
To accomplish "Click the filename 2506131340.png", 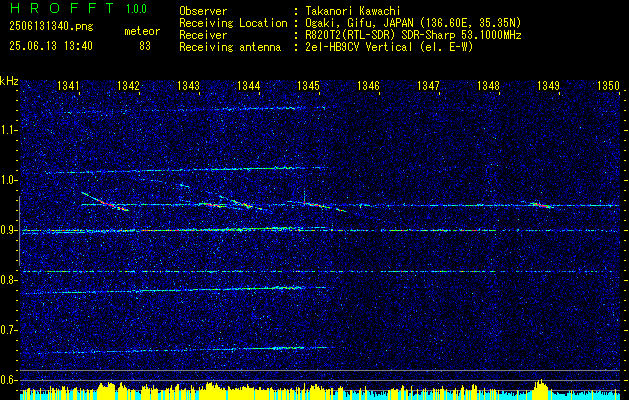I will [x=51, y=27].
